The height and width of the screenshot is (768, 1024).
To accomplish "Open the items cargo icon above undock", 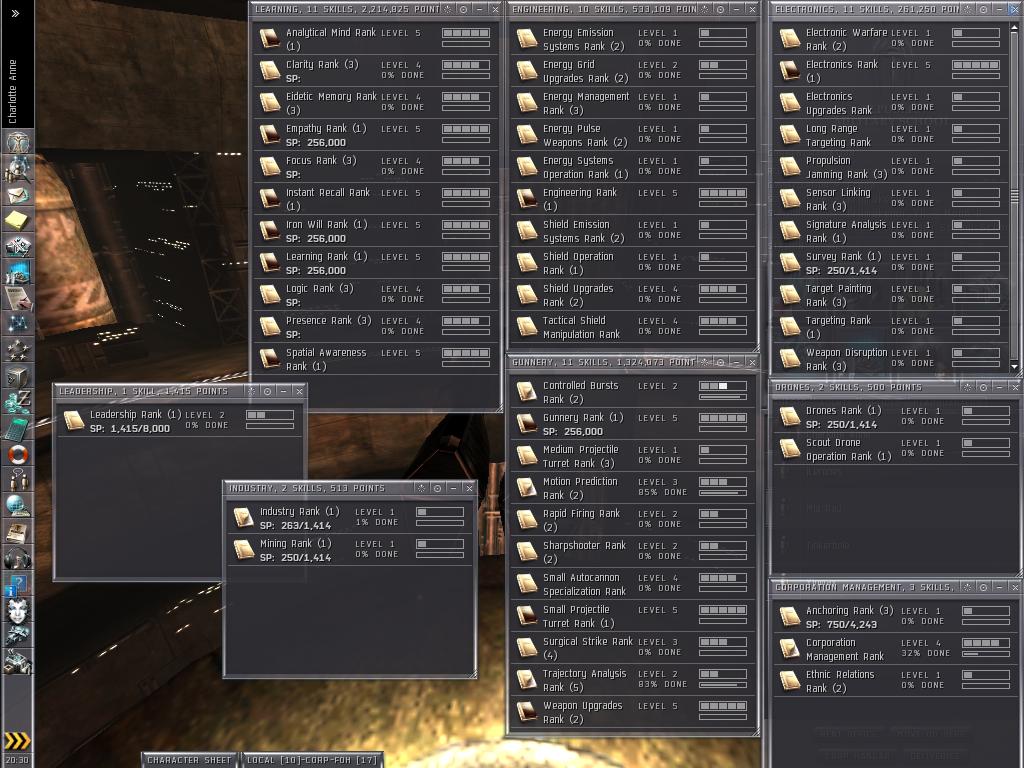I will 18,662.
